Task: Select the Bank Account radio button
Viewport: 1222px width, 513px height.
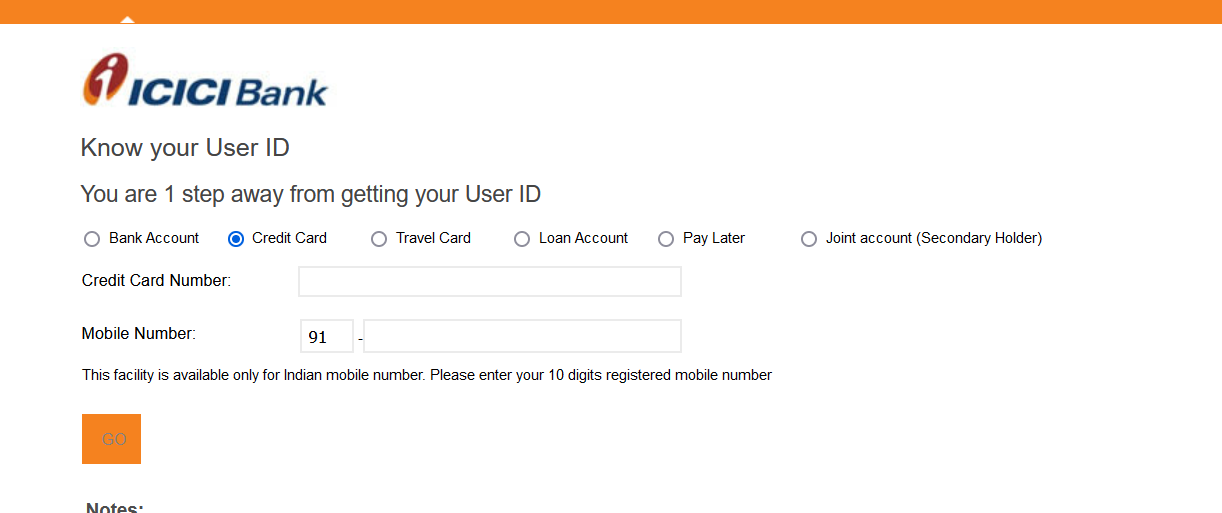Action: [92, 239]
